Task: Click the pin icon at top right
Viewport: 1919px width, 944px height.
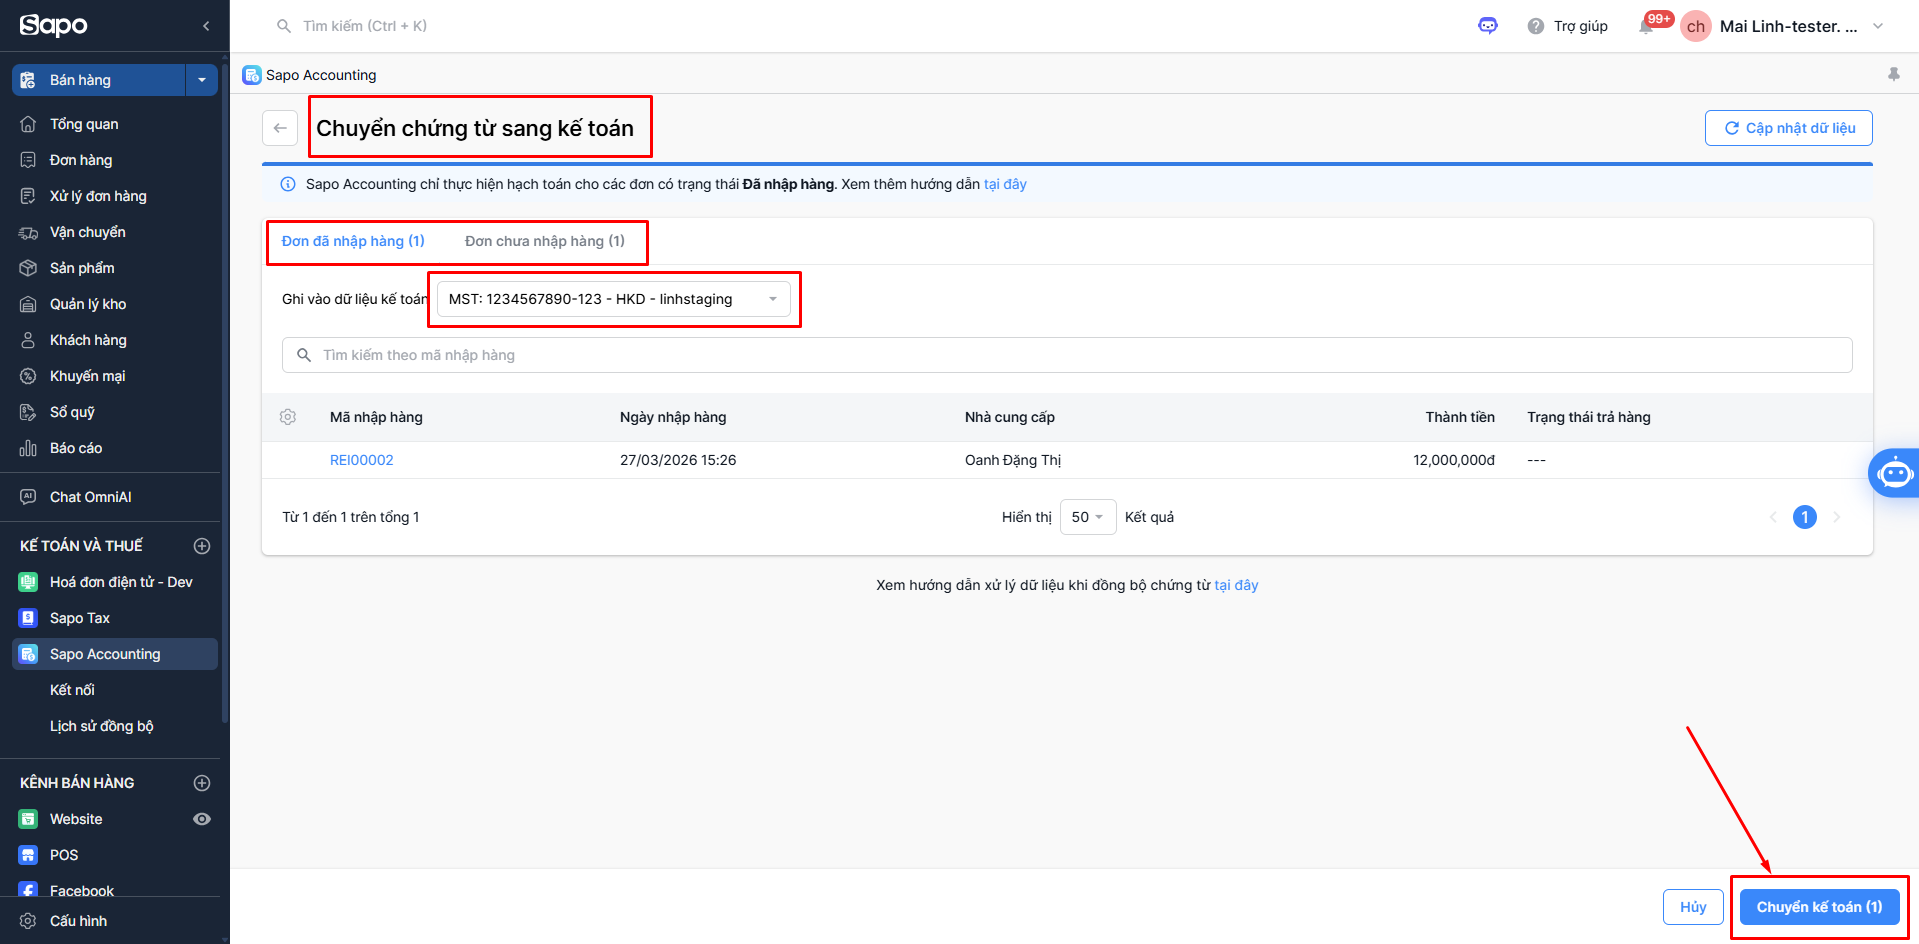Action: coord(1893,75)
